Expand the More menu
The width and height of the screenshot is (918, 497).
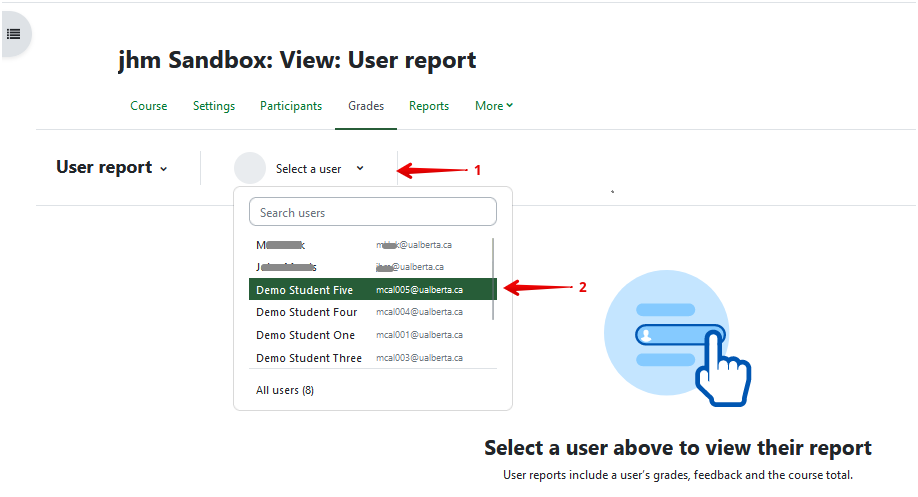coord(494,106)
